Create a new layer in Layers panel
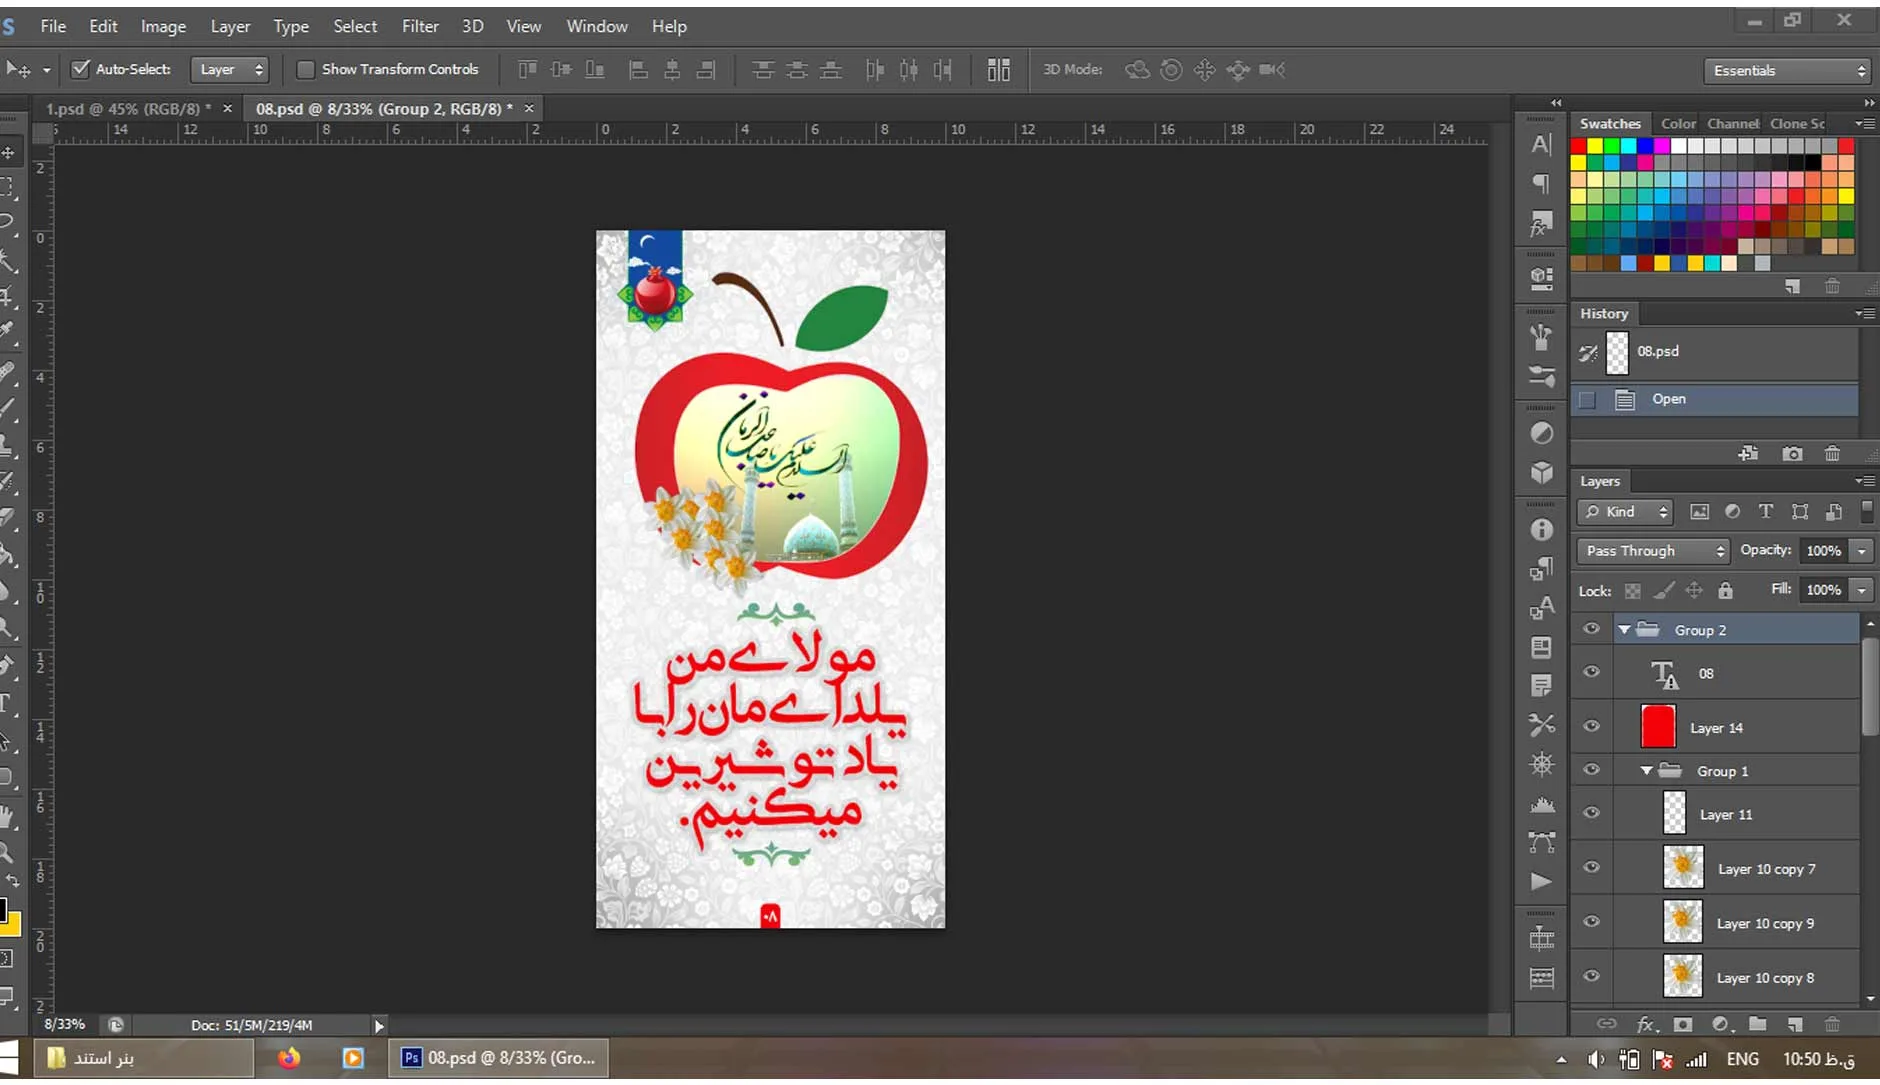Image resolution: width=1880 pixels, height=1085 pixels. pos(1795,1024)
